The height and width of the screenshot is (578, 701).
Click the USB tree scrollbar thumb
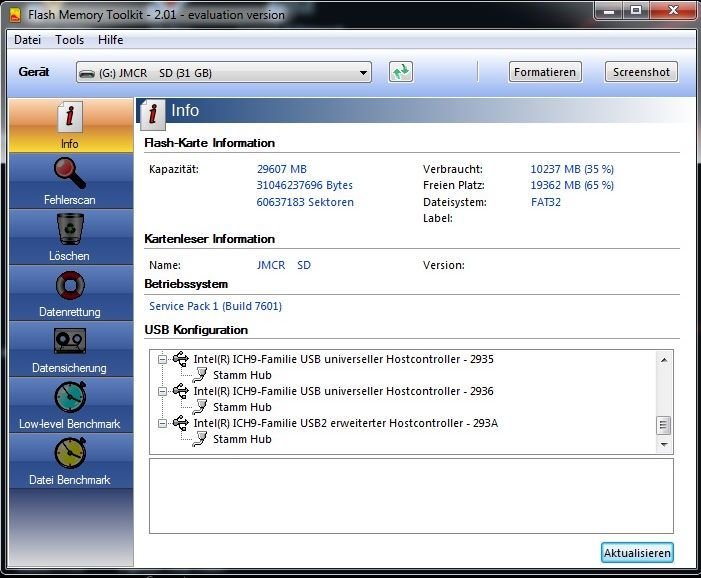663,425
